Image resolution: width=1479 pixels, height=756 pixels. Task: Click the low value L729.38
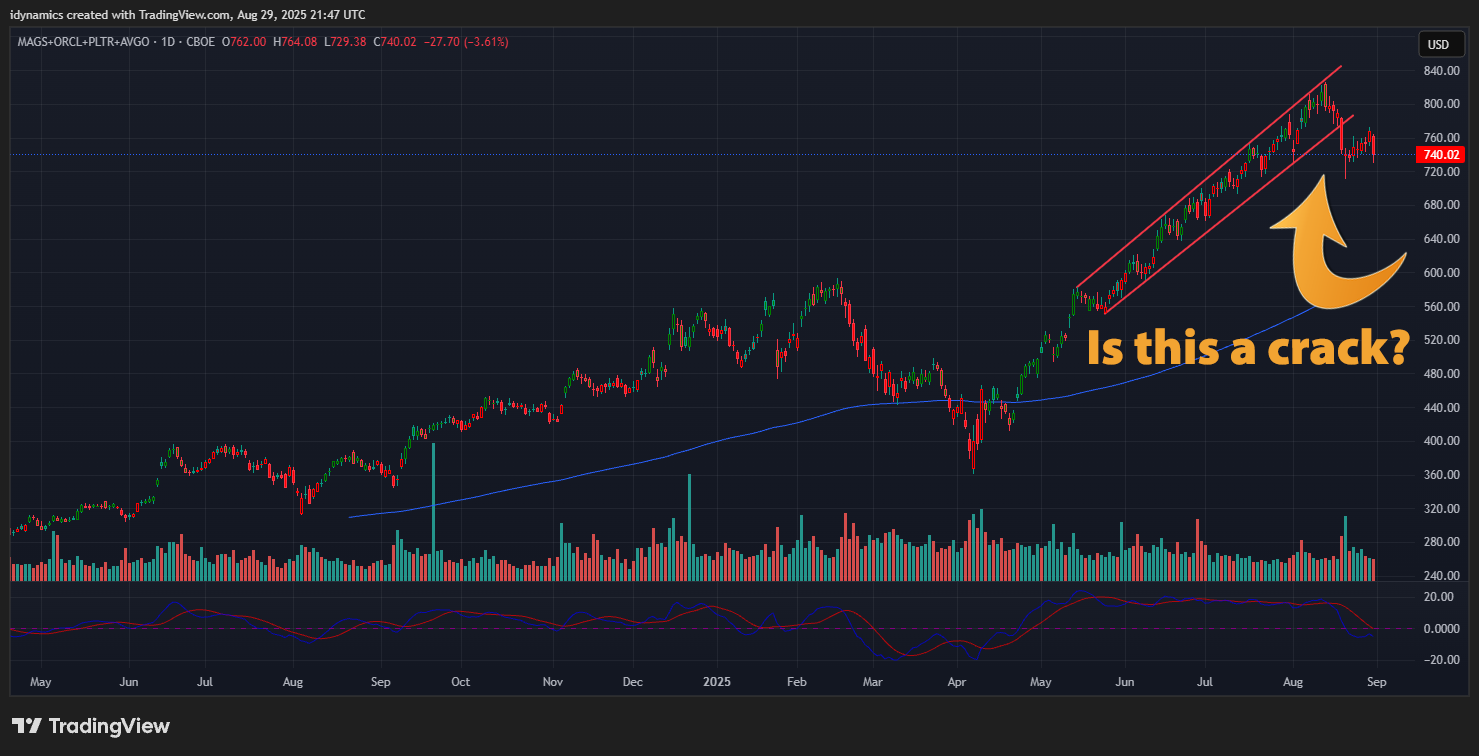coord(345,42)
